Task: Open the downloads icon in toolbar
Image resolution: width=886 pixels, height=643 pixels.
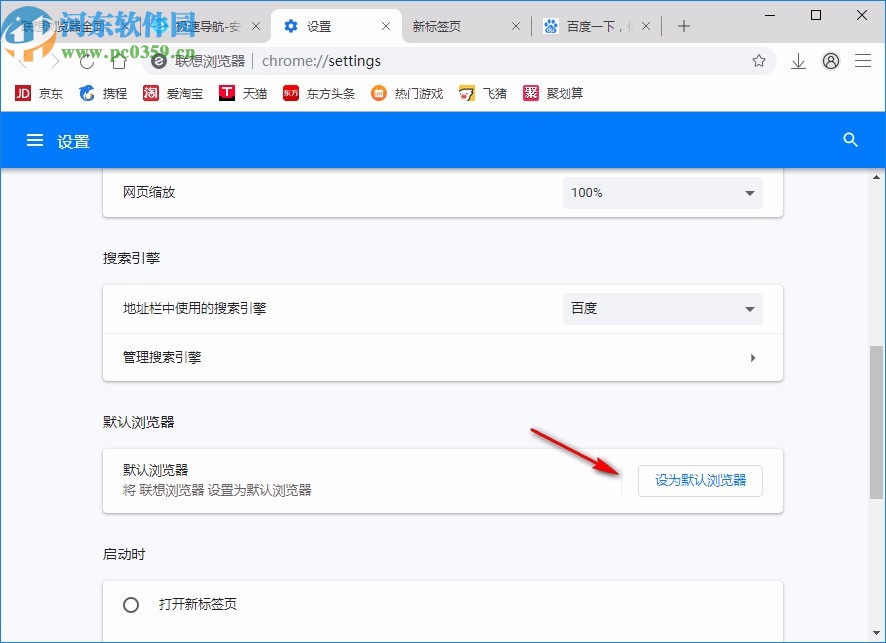Action: (x=798, y=61)
